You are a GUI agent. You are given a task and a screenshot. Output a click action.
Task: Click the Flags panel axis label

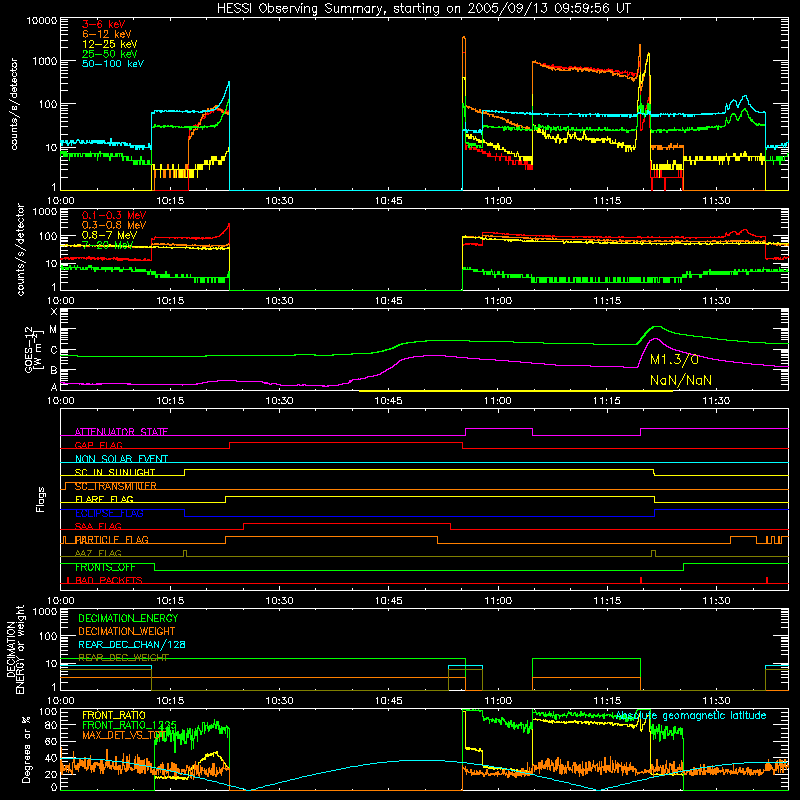[x=41, y=499]
